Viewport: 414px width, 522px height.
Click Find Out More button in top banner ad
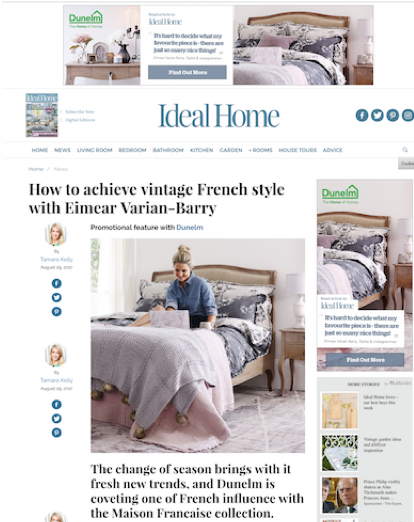click(187, 72)
